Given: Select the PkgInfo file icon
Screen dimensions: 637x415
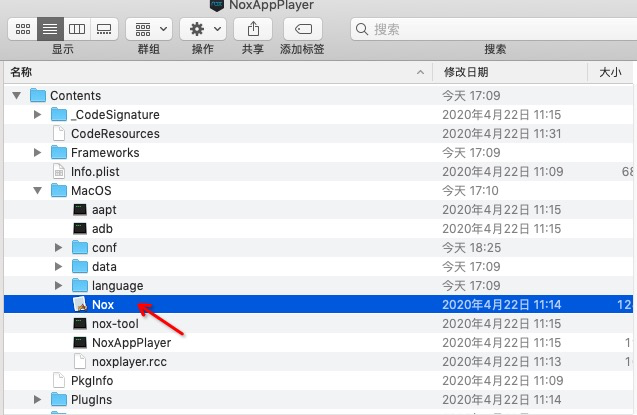Looking at the screenshot, I should pos(59,380).
